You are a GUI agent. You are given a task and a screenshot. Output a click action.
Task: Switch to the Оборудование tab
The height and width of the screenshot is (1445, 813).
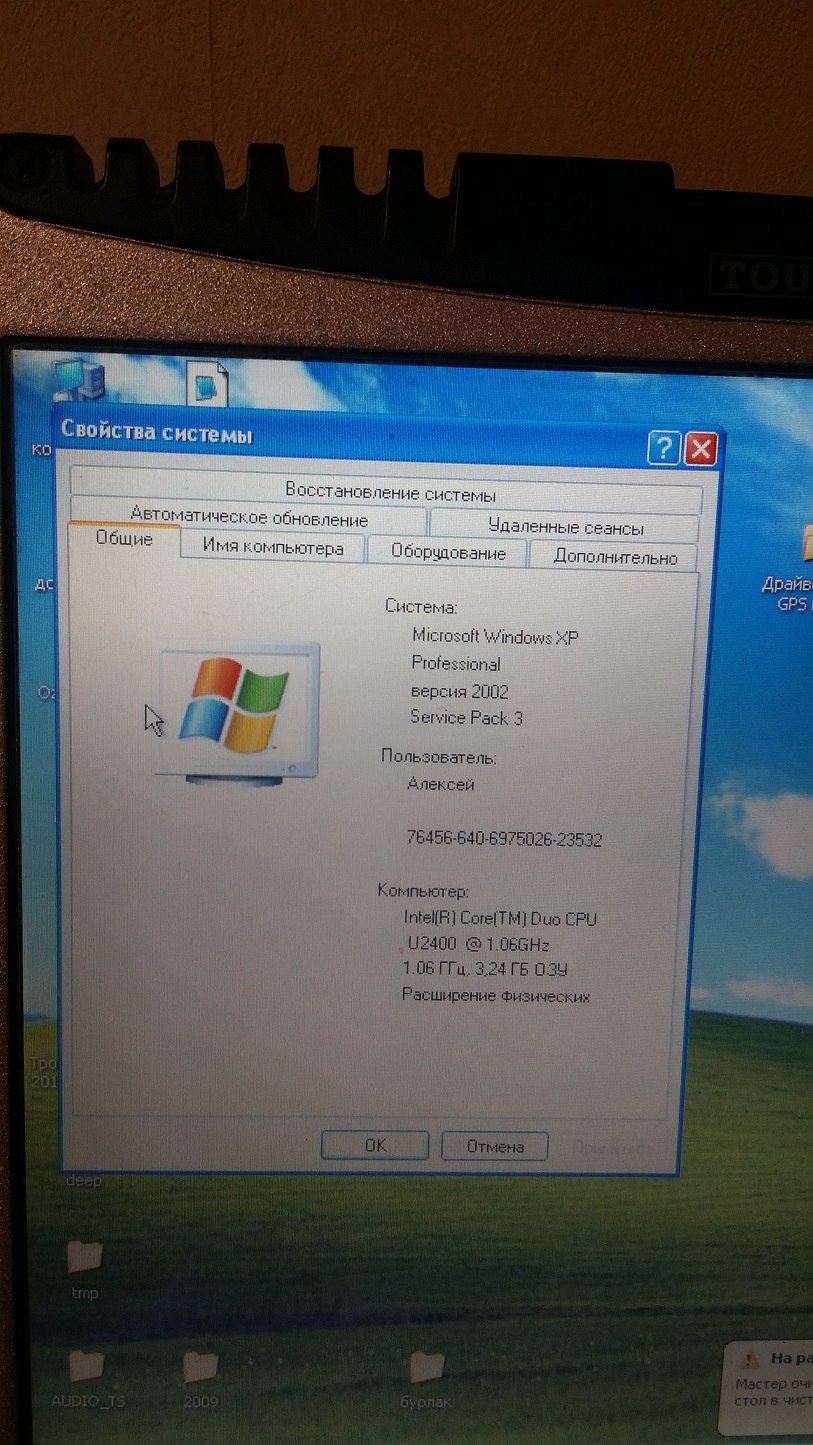click(447, 552)
